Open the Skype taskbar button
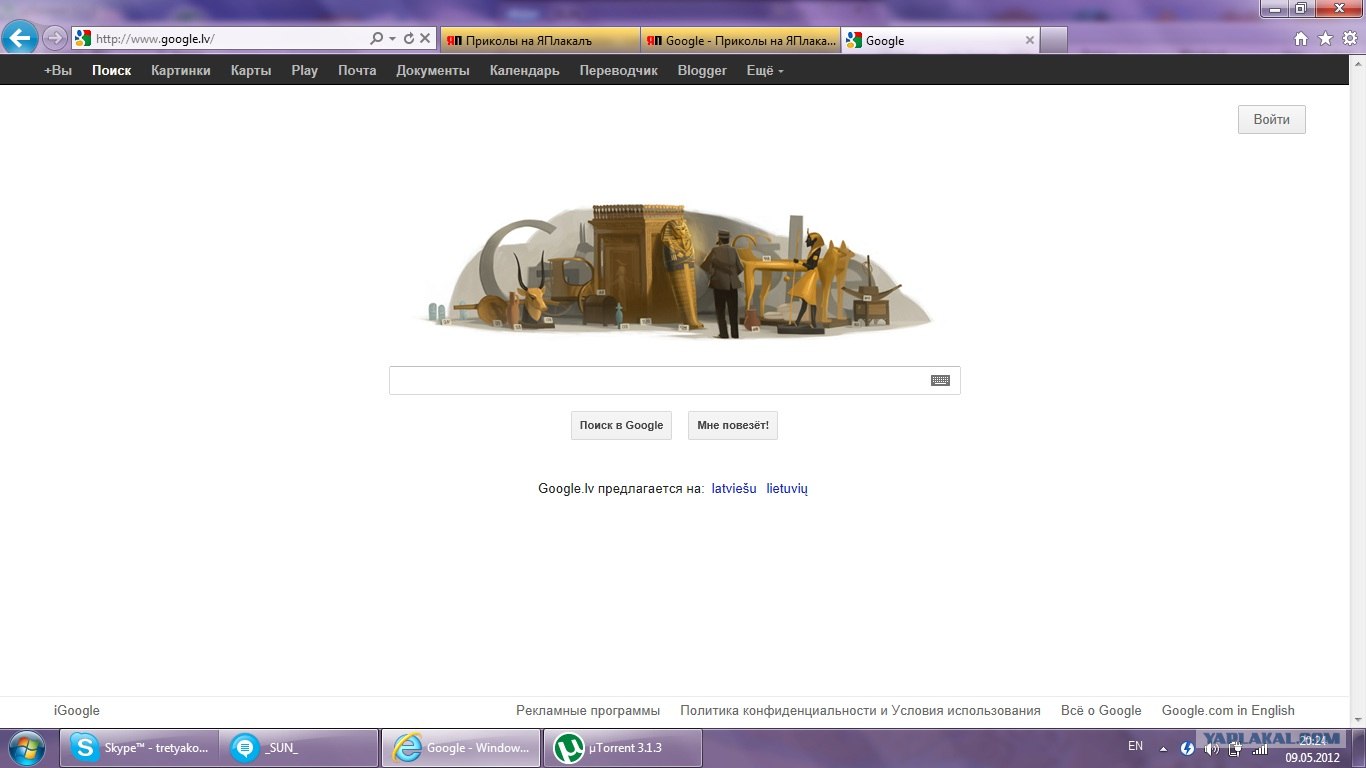 click(x=140, y=748)
